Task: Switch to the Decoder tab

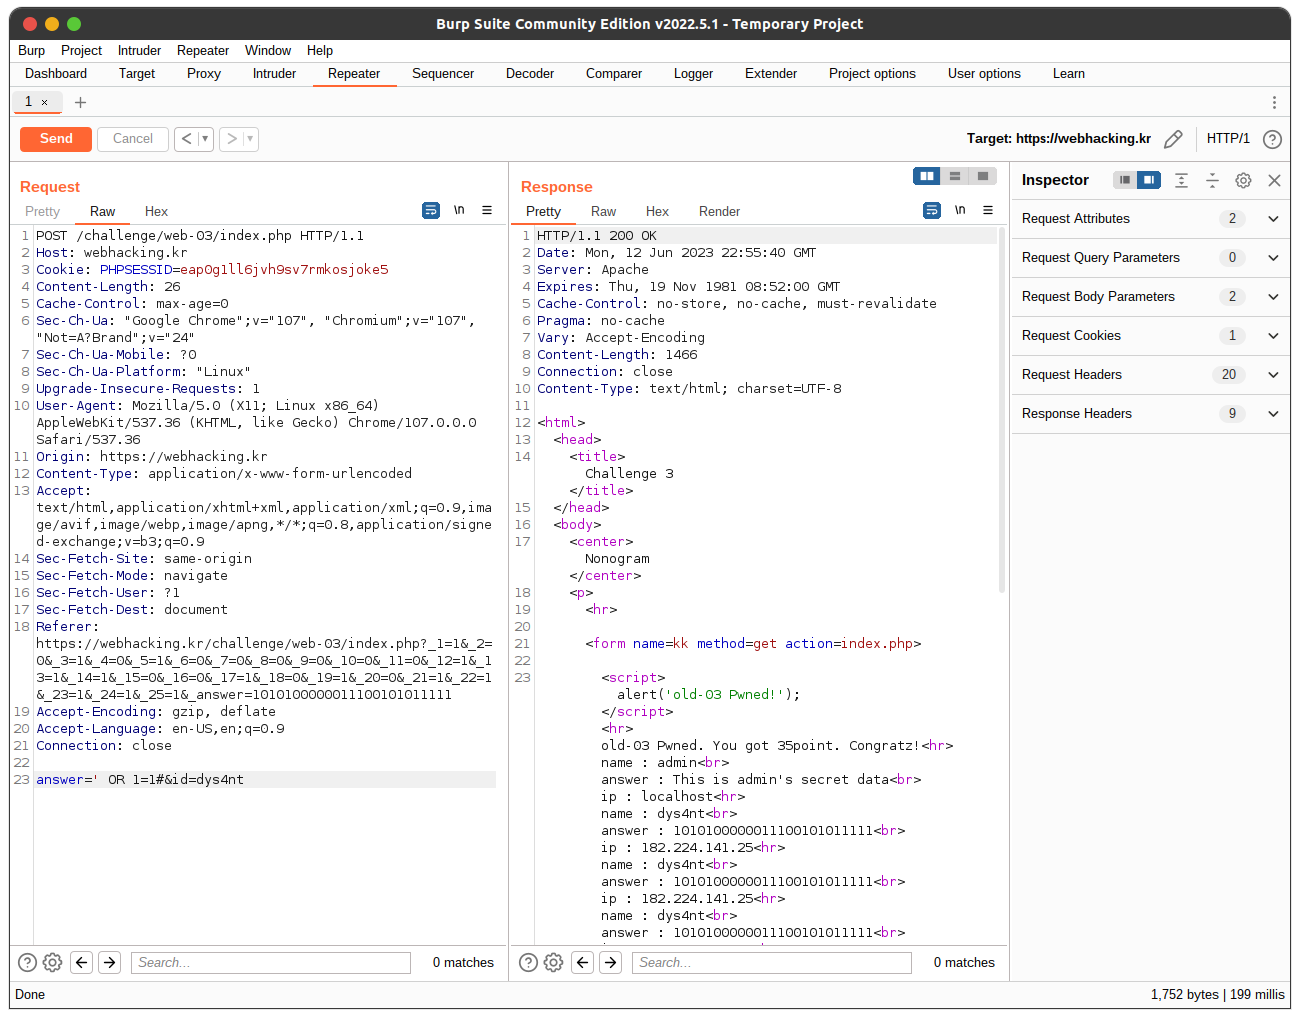Action: [x=530, y=74]
